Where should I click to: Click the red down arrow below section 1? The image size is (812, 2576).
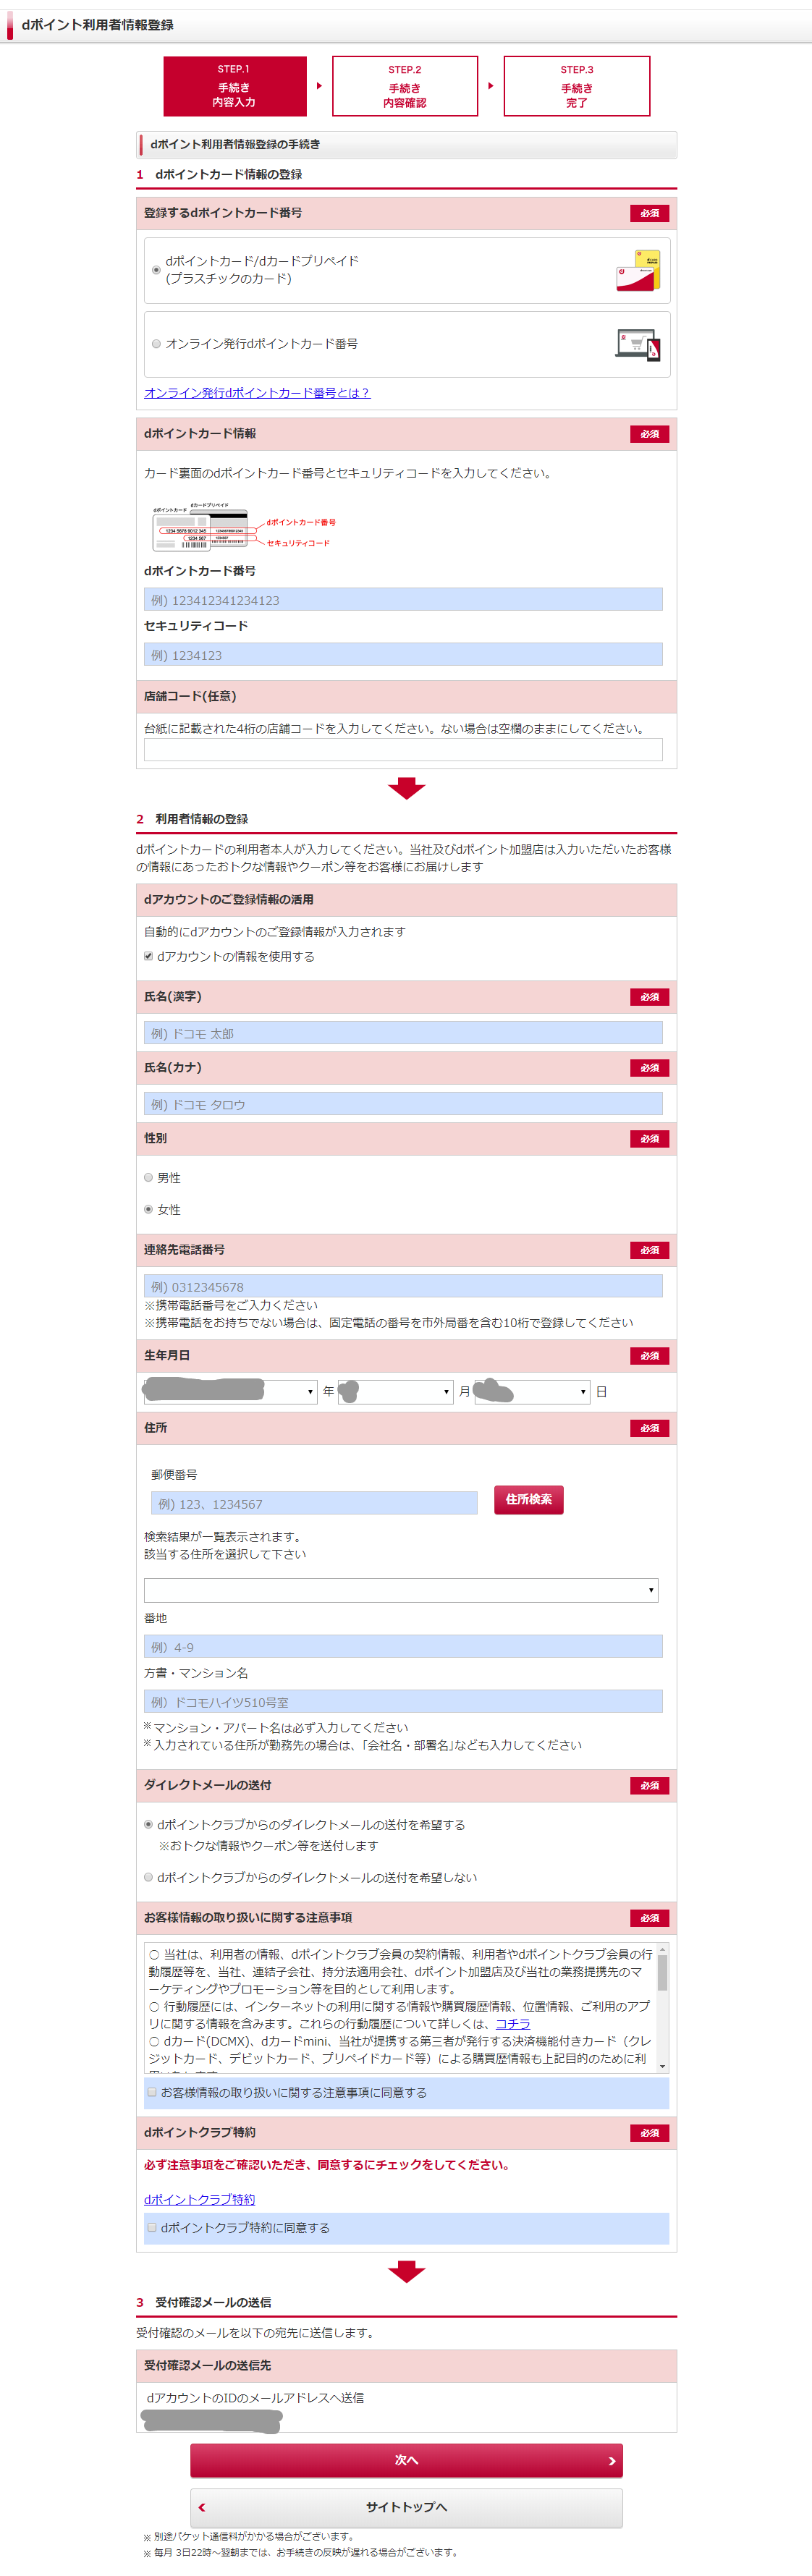406,788
